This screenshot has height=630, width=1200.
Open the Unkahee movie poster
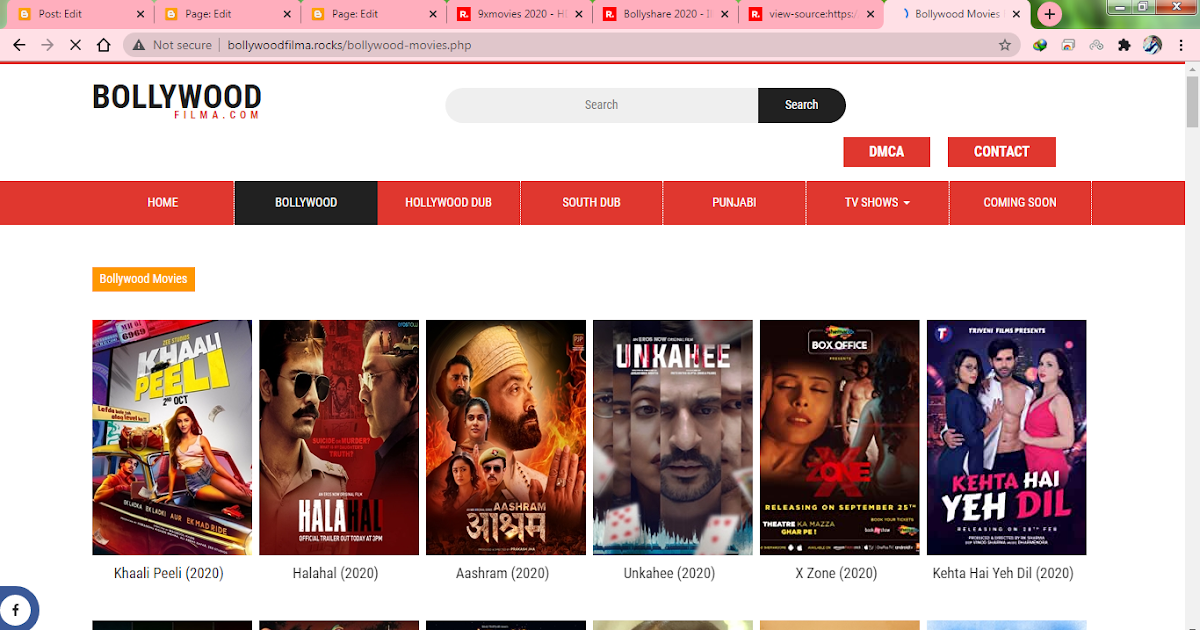tap(673, 437)
